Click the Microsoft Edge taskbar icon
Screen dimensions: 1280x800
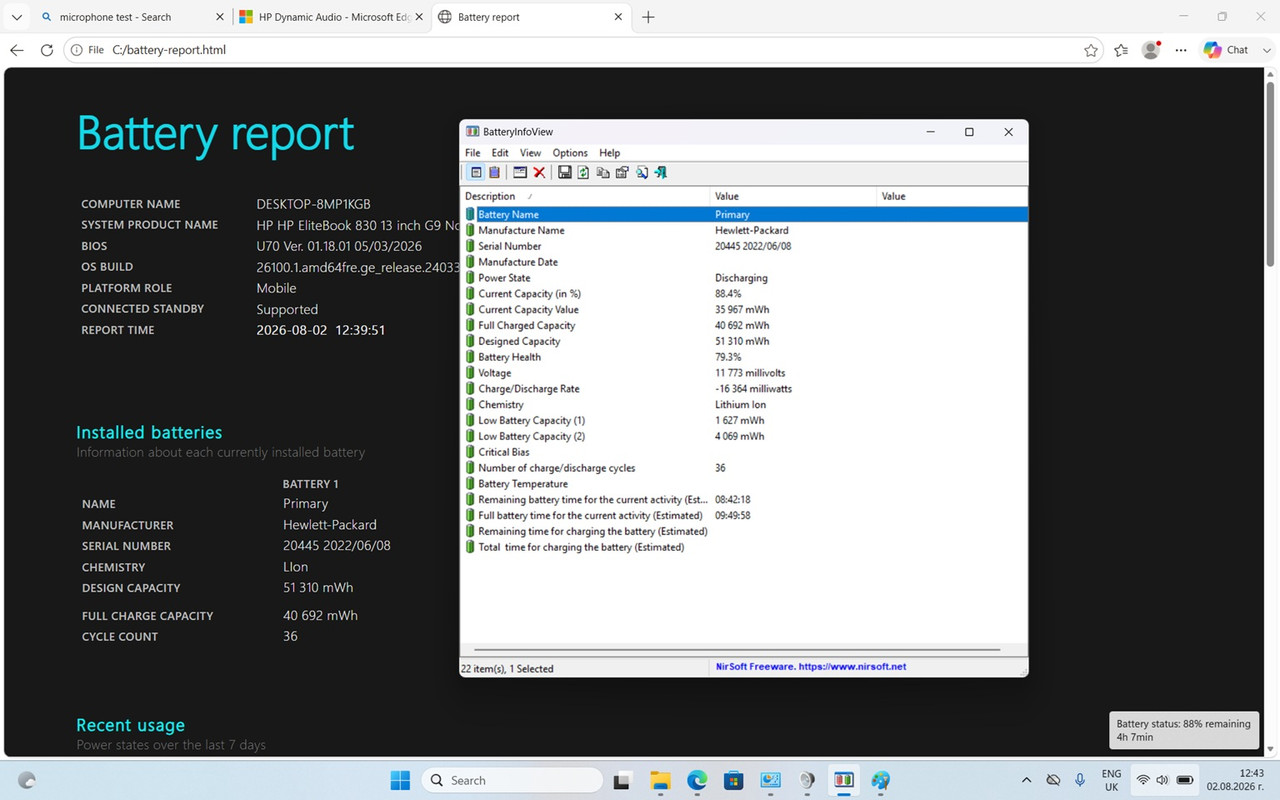tap(696, 780)
